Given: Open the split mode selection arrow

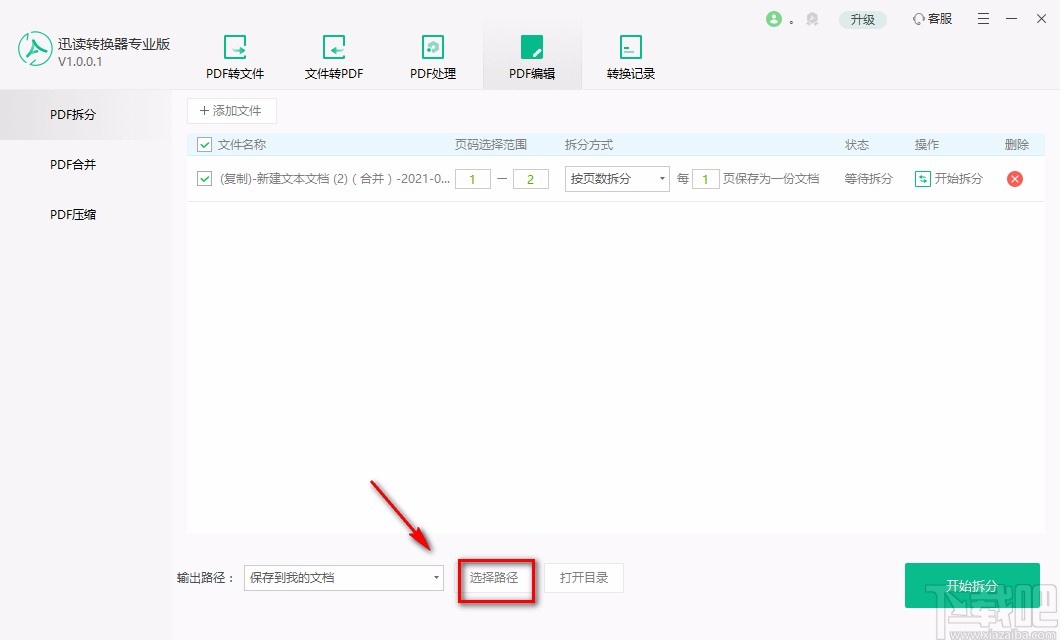Looking at the screenshot, I should tap(661, 179).
